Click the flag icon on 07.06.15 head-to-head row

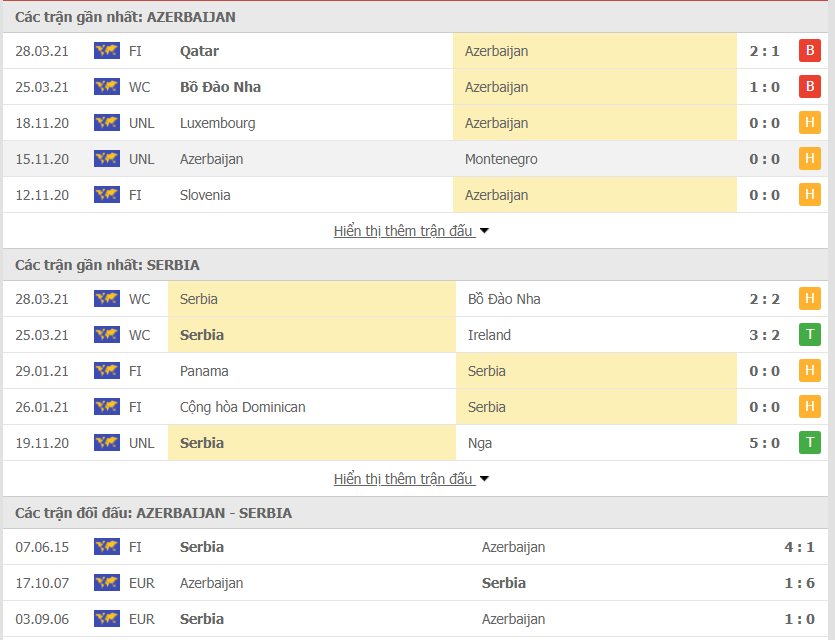pyautogui.click(x=106, y=547)
